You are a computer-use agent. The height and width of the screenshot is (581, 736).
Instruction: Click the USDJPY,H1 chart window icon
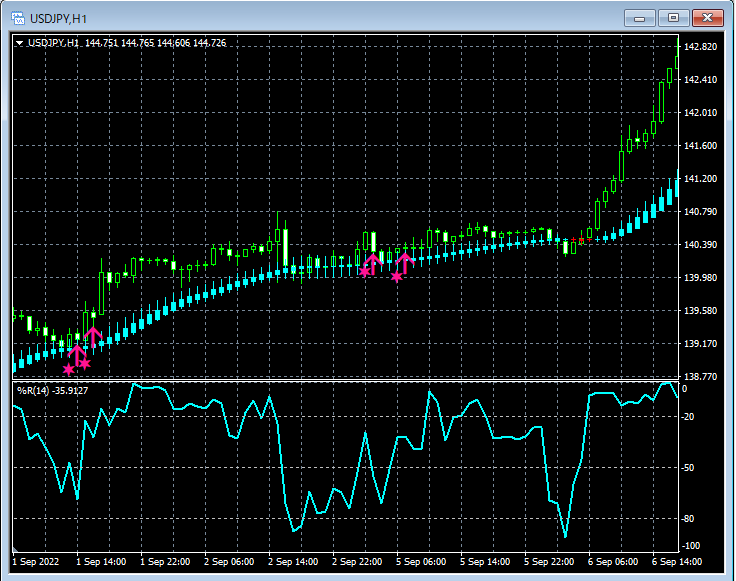click(x=18, y=19)
